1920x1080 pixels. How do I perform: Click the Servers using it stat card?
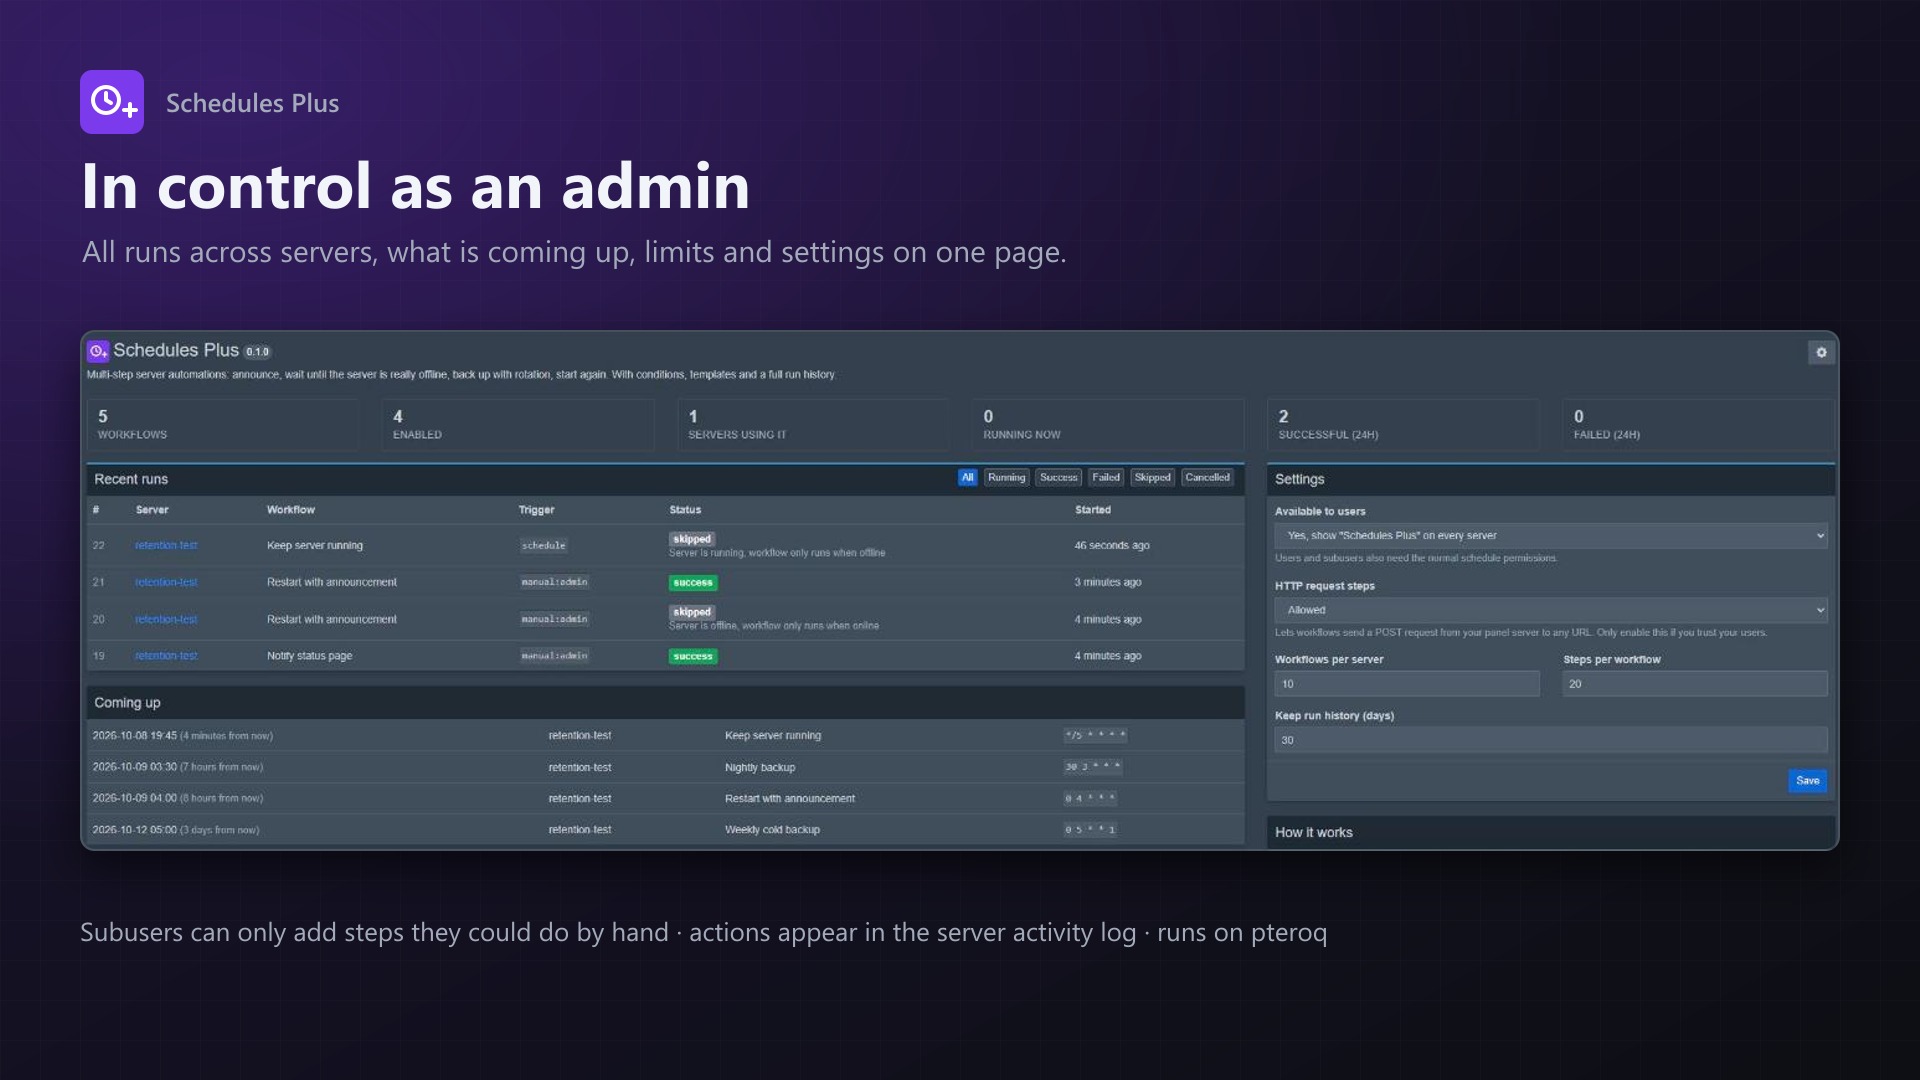tap(813, 424)
